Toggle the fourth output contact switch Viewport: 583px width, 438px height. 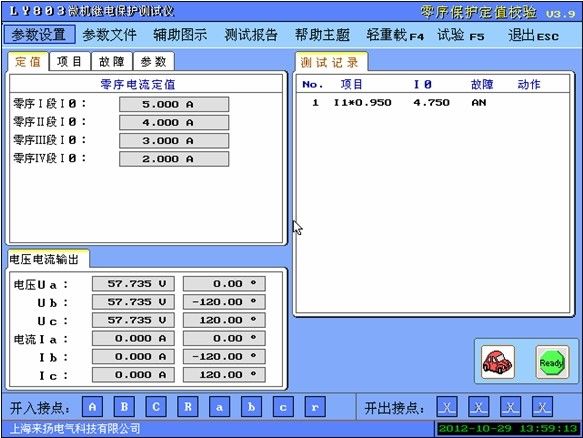point(542,407)
